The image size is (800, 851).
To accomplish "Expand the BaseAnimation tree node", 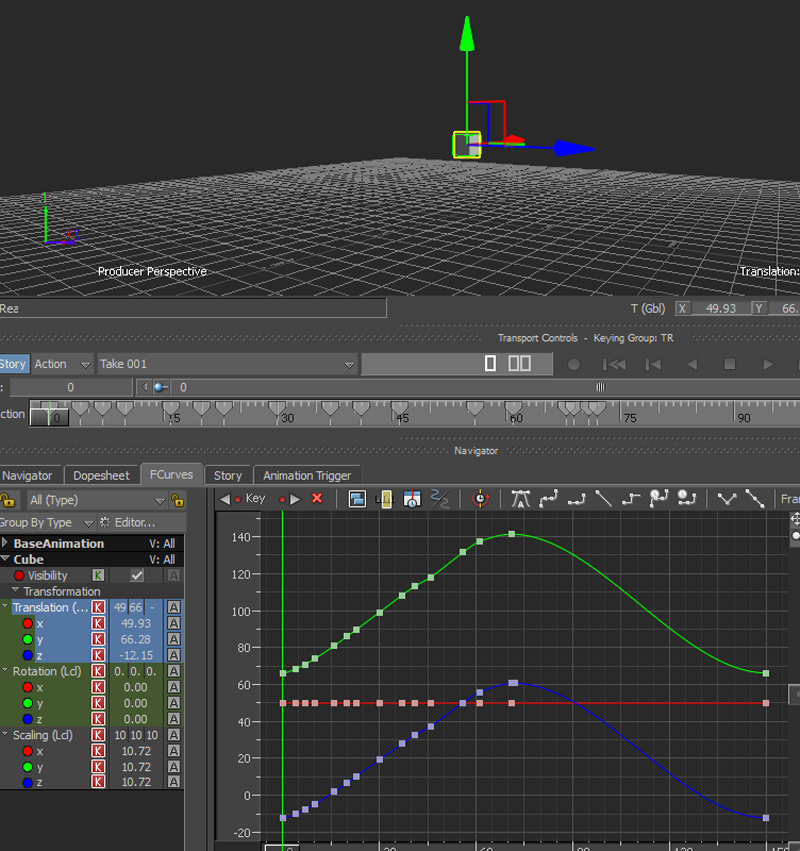I will coord(5,543).
